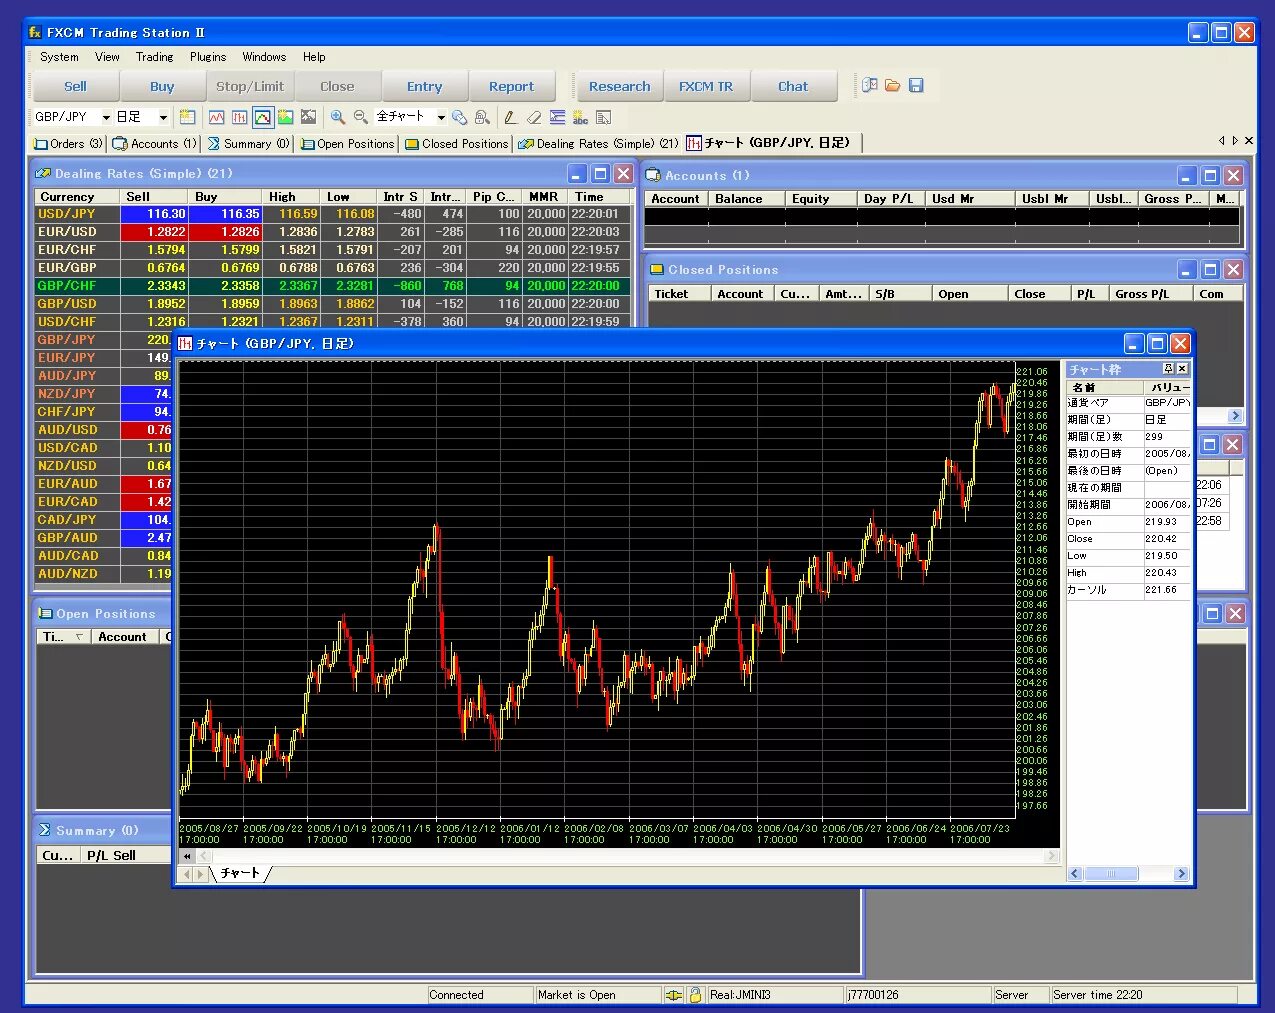Click the padlock icon in status bar
The image size is (1275, 1013).
pos(695,995)
